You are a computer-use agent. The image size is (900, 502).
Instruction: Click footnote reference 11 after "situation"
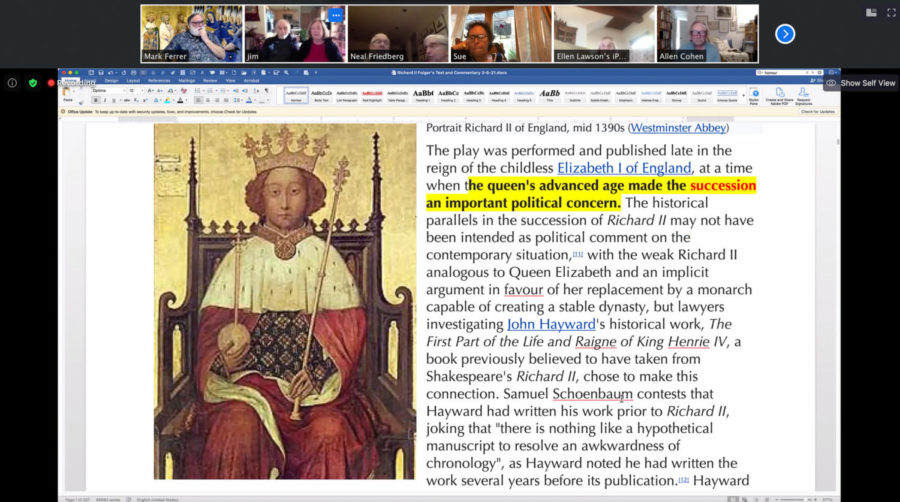[x=577, y=254]
